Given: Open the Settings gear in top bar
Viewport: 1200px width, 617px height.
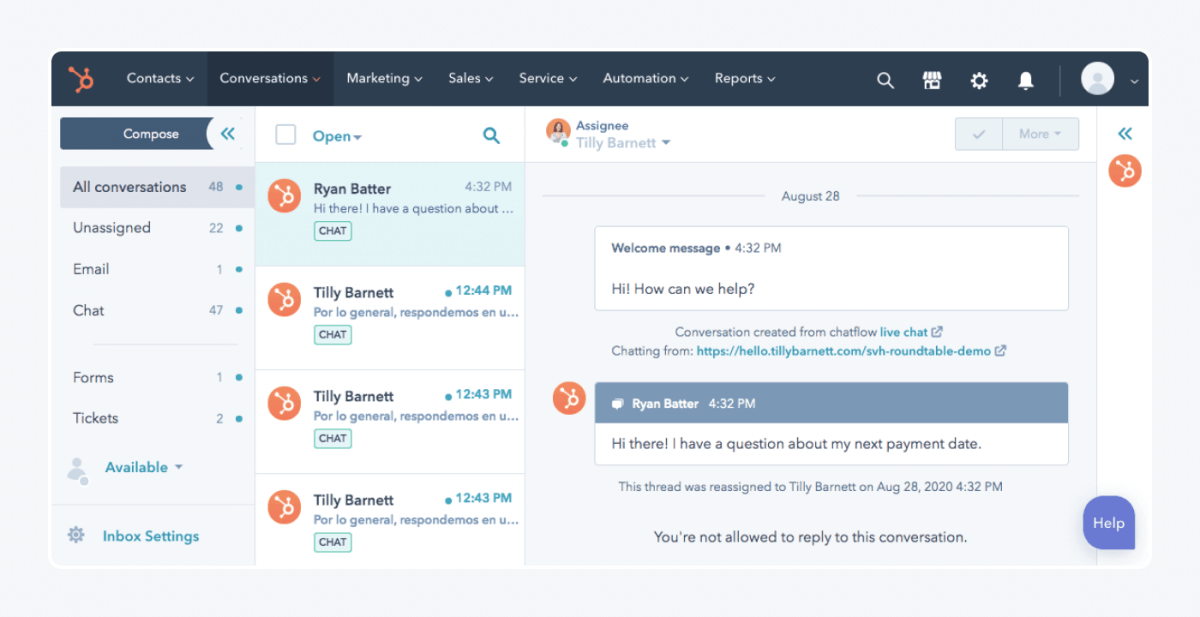Looking at the screenshot, I should pos(979,80).
